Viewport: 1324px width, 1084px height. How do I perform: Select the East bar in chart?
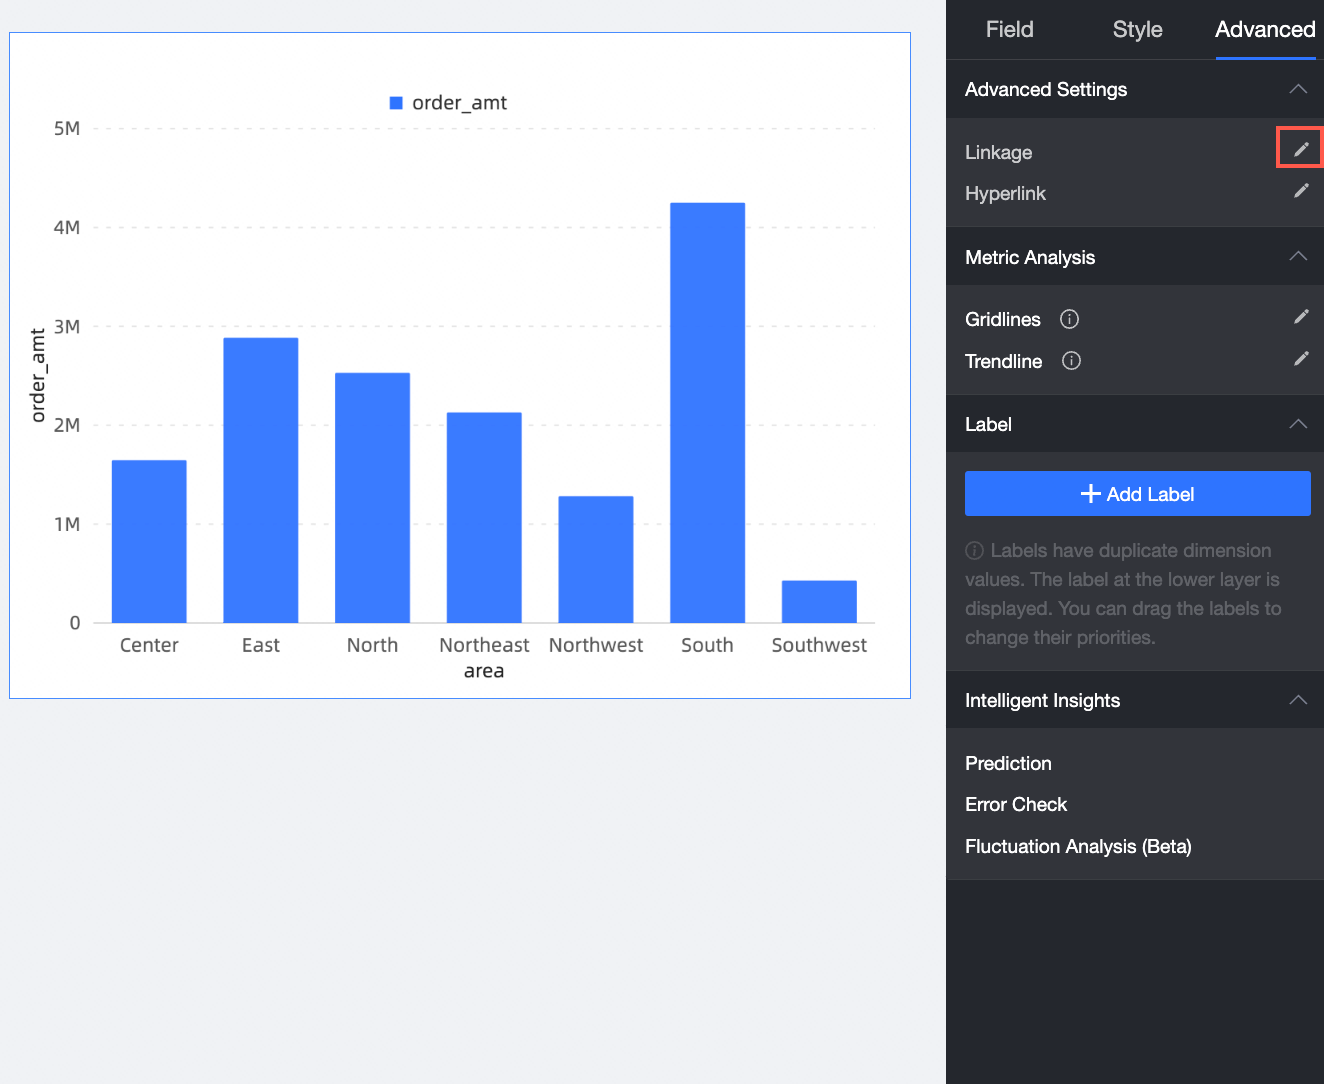pyautogui.click(x=261, y=480)
